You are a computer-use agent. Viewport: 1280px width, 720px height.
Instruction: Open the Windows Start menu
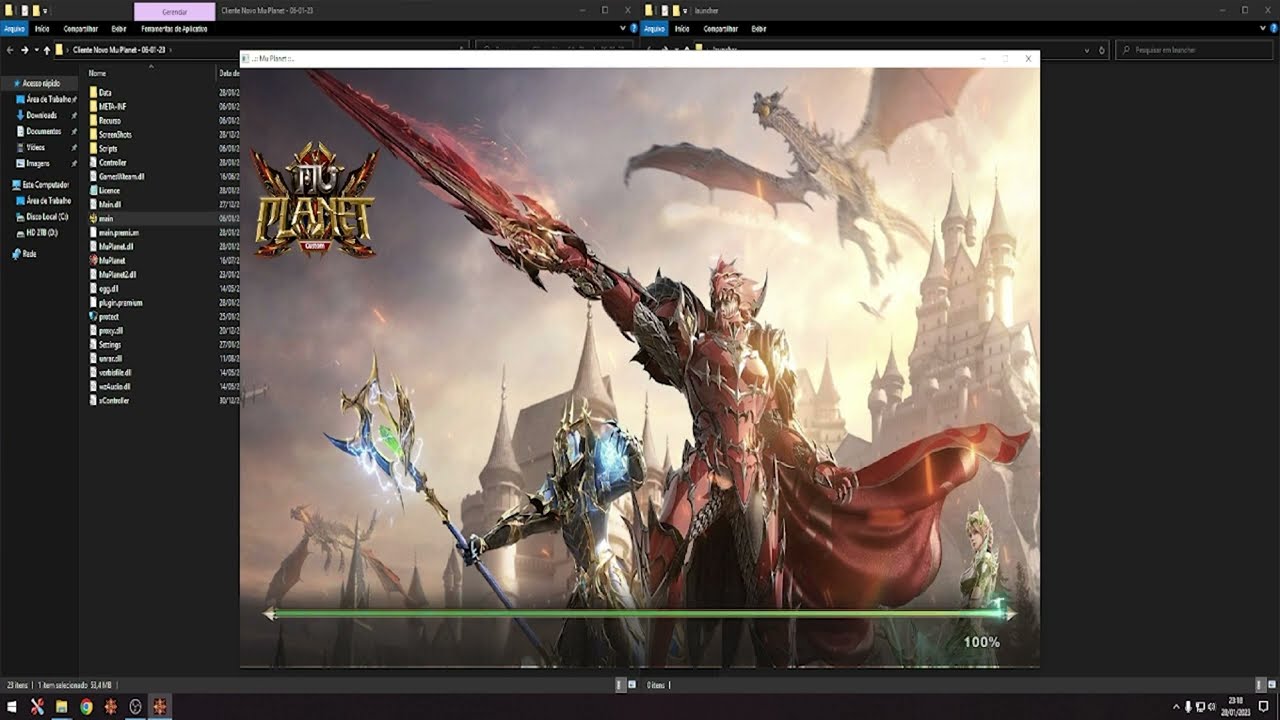point(13,706)
